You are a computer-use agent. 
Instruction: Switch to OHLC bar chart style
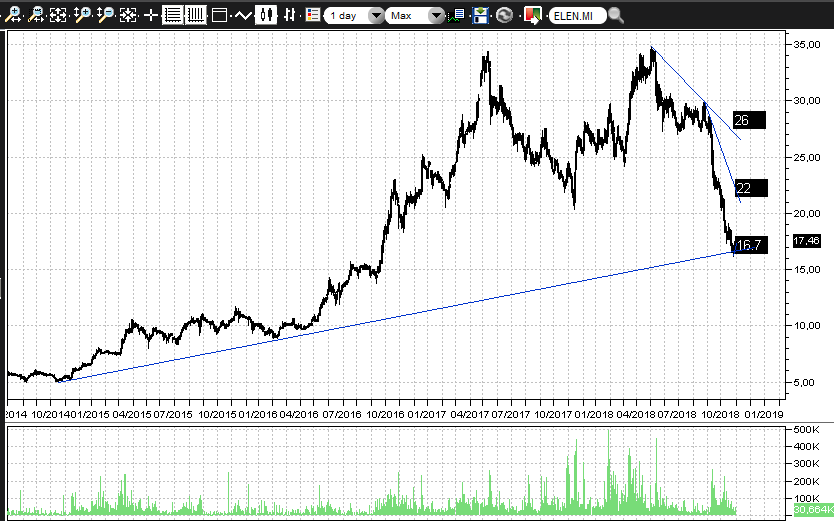289,15
